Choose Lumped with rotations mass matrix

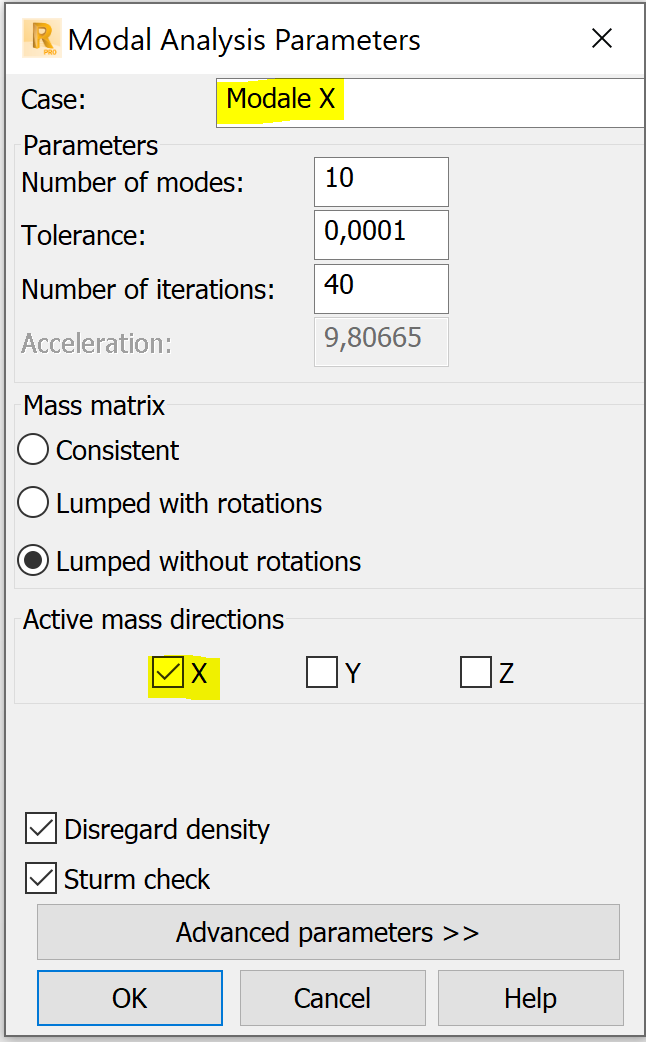[x=33, y=503]
